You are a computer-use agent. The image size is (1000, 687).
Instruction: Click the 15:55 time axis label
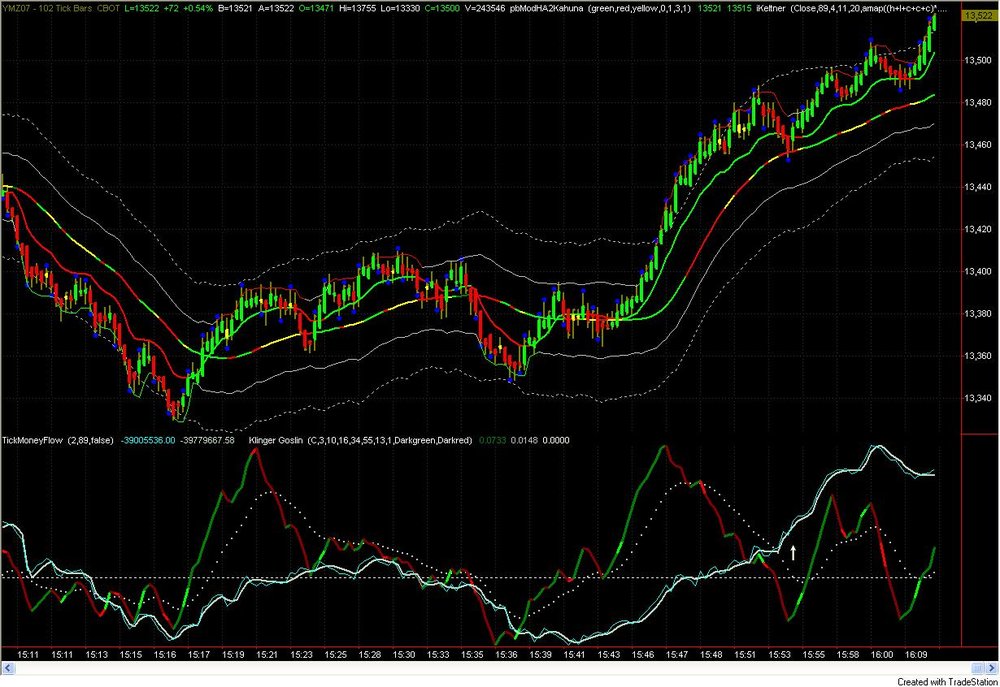pos(814,654)
